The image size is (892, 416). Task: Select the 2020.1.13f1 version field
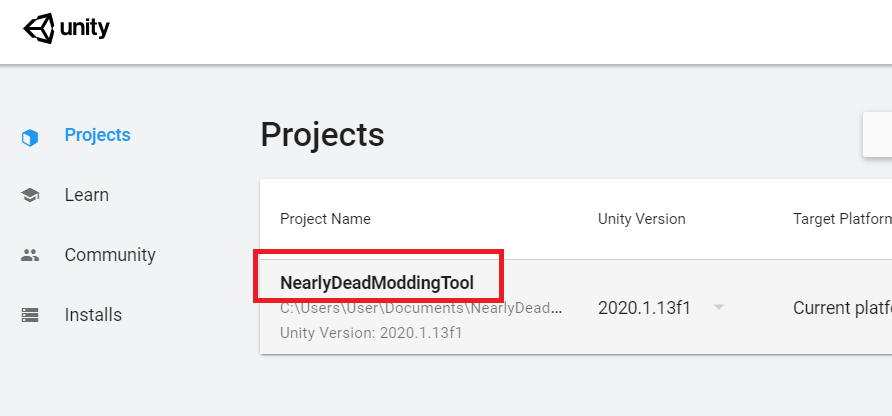(644, 308)
